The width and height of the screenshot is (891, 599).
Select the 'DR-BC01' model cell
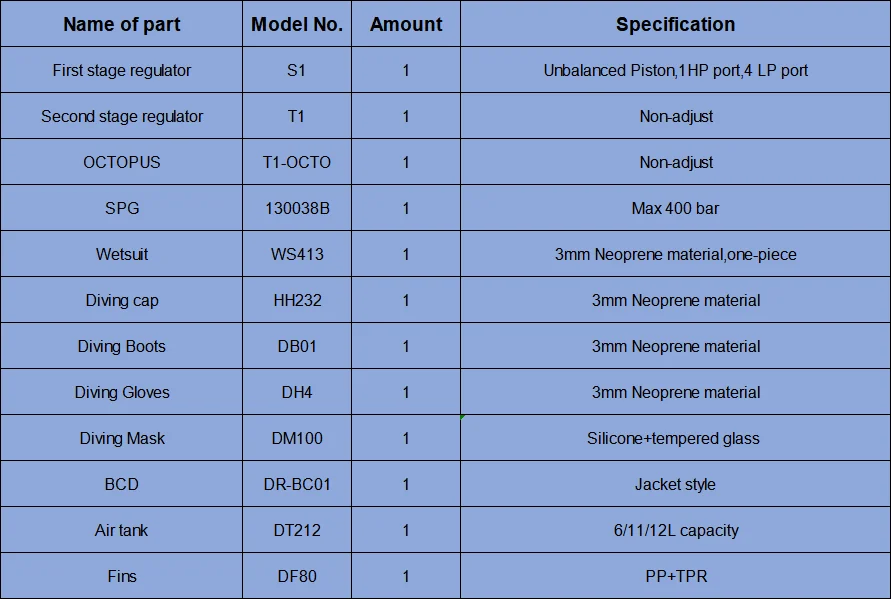[x=297, y=484]
